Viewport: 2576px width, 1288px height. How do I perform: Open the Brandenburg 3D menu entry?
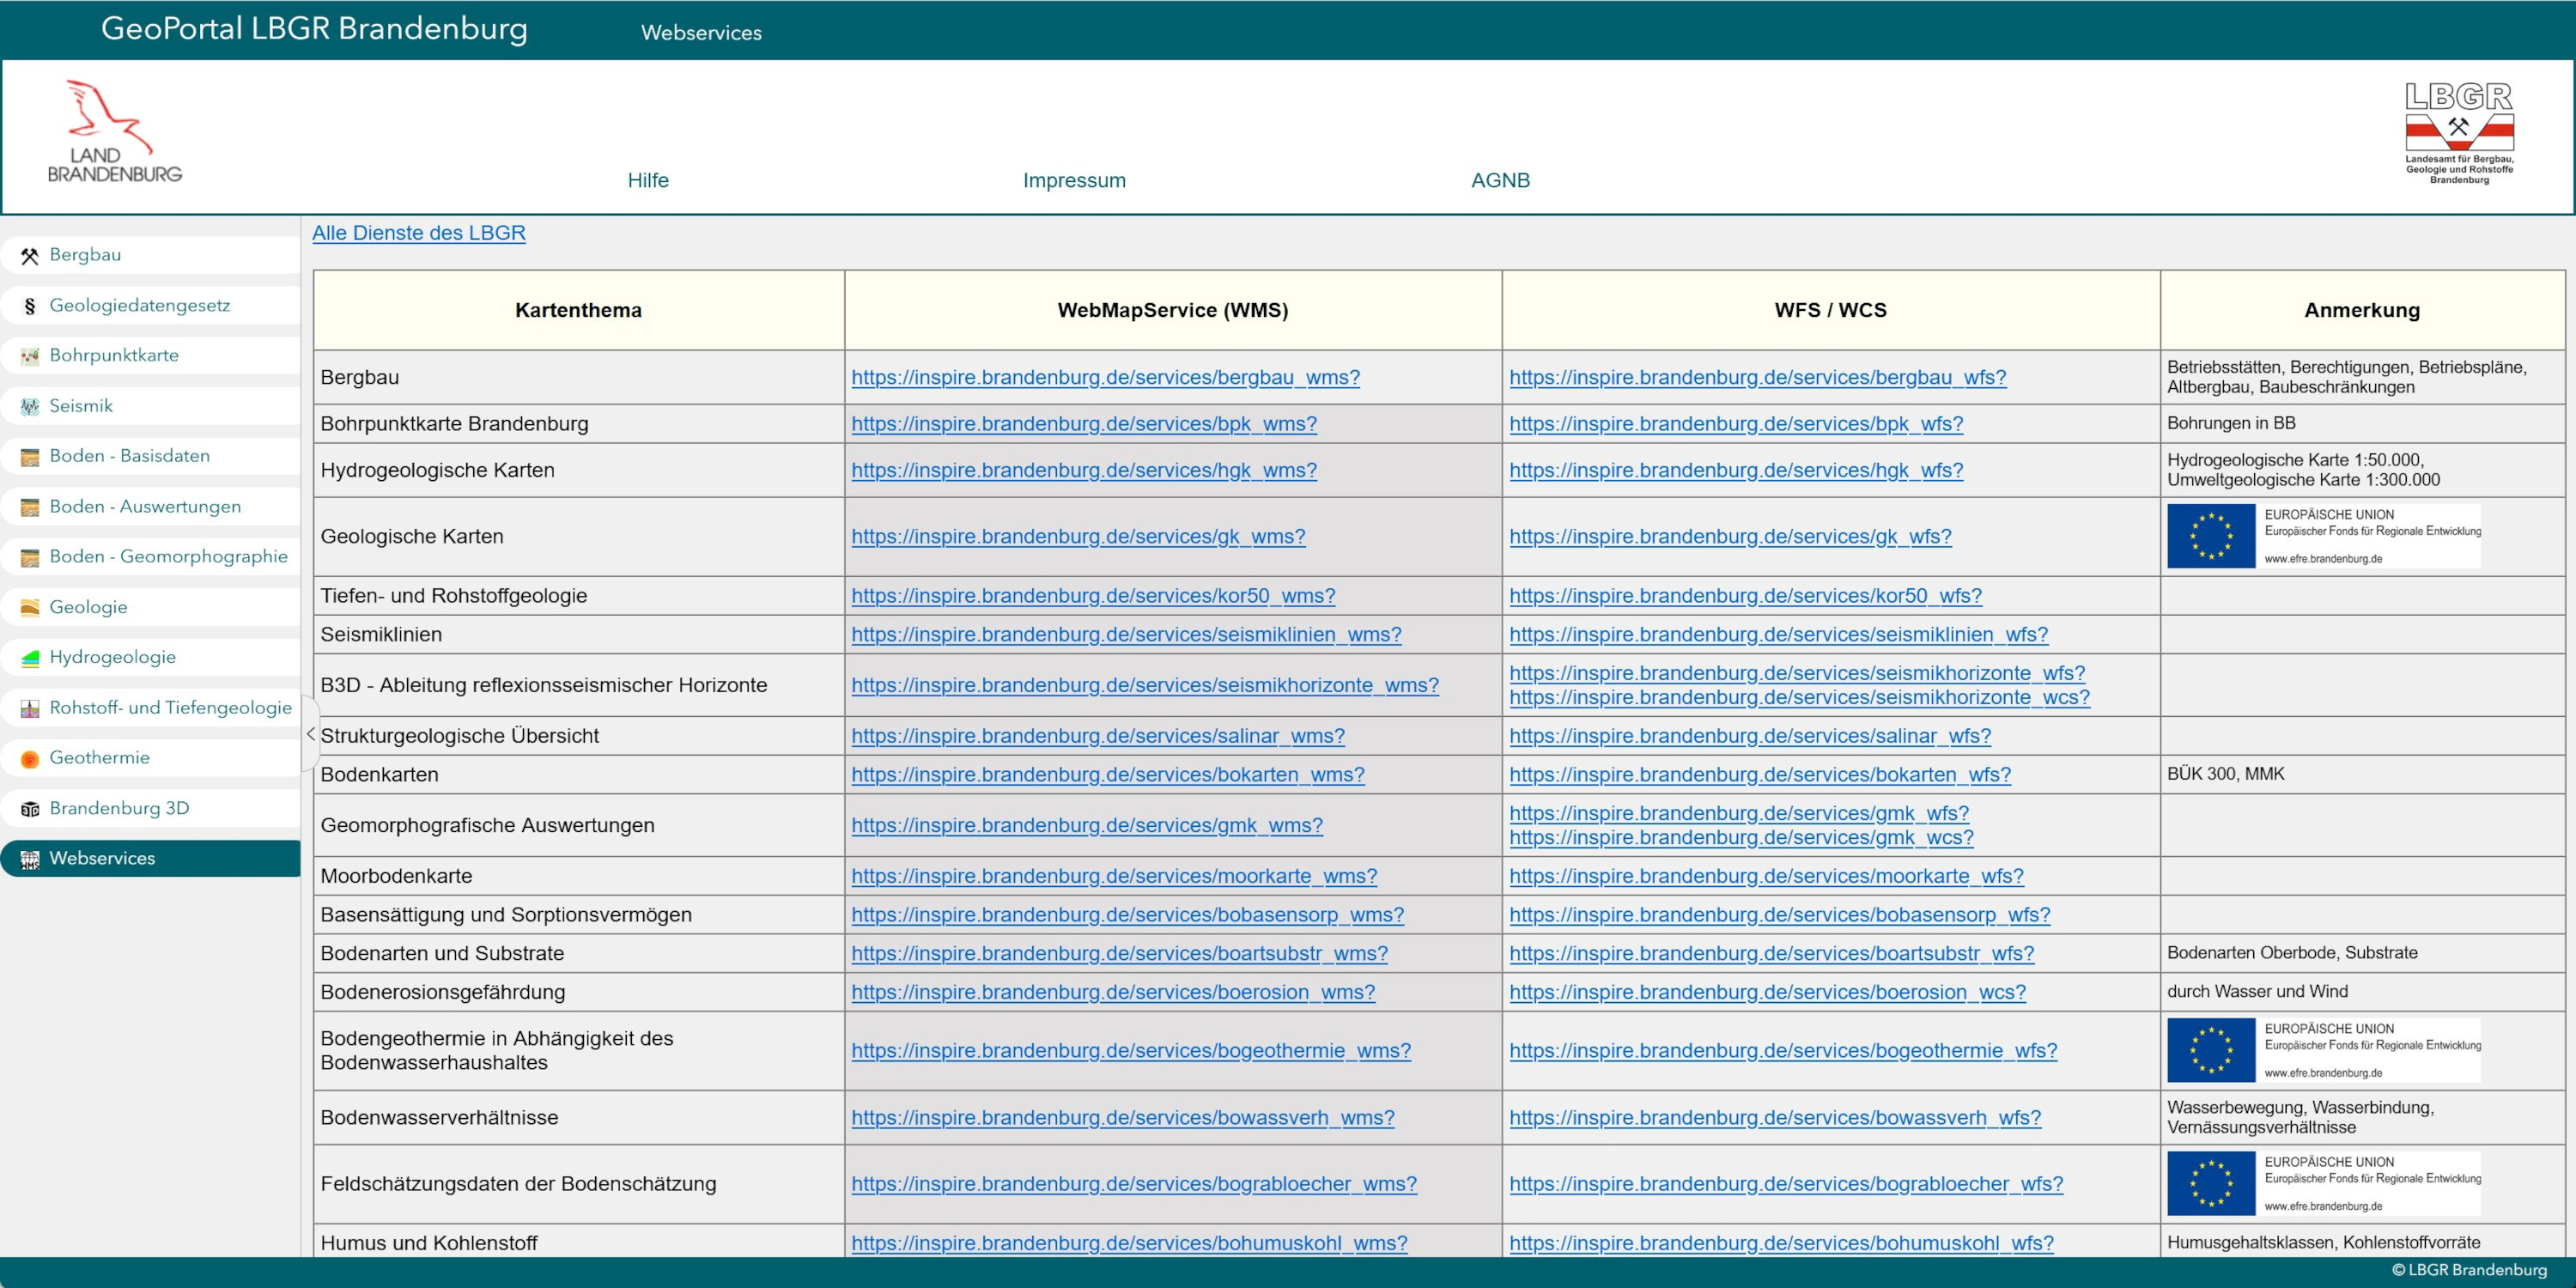(150, 808)
